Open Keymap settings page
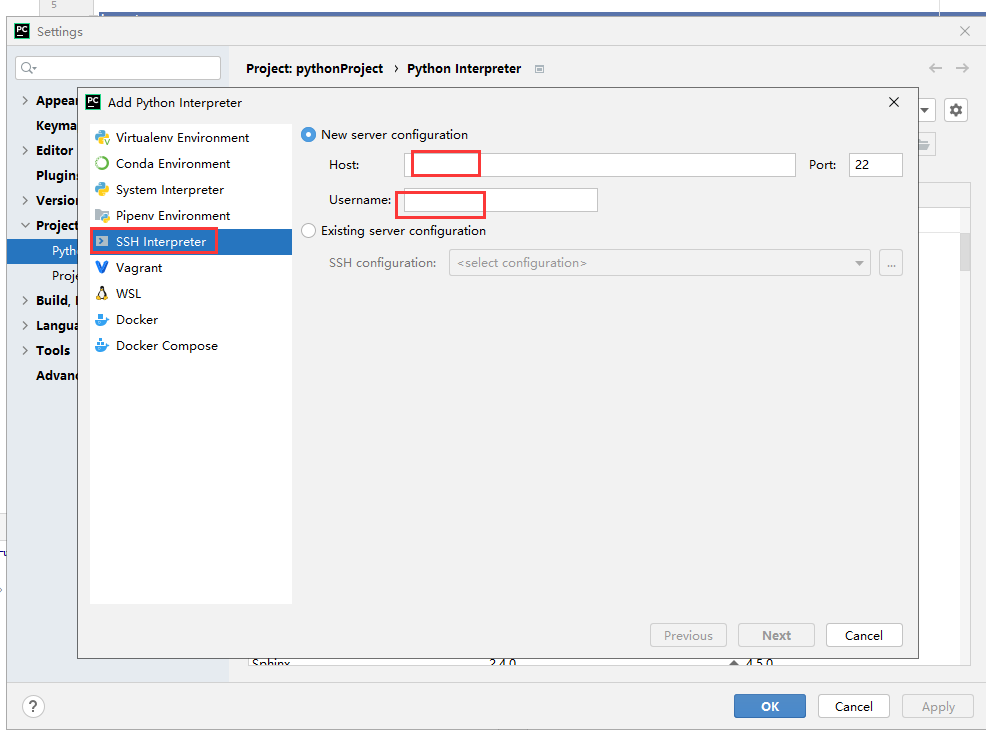Viewport: 986px width, 730px height. pyautogui.click(x=56, y=126)
